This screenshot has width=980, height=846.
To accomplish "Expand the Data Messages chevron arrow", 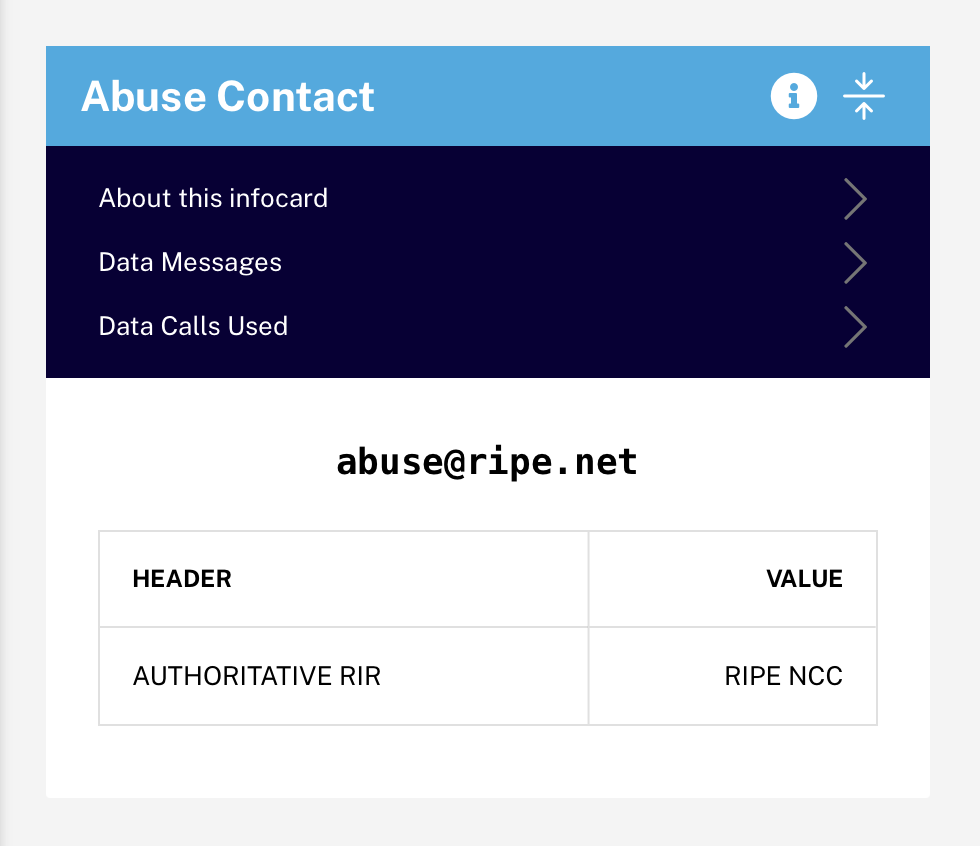I will point(855,263).
